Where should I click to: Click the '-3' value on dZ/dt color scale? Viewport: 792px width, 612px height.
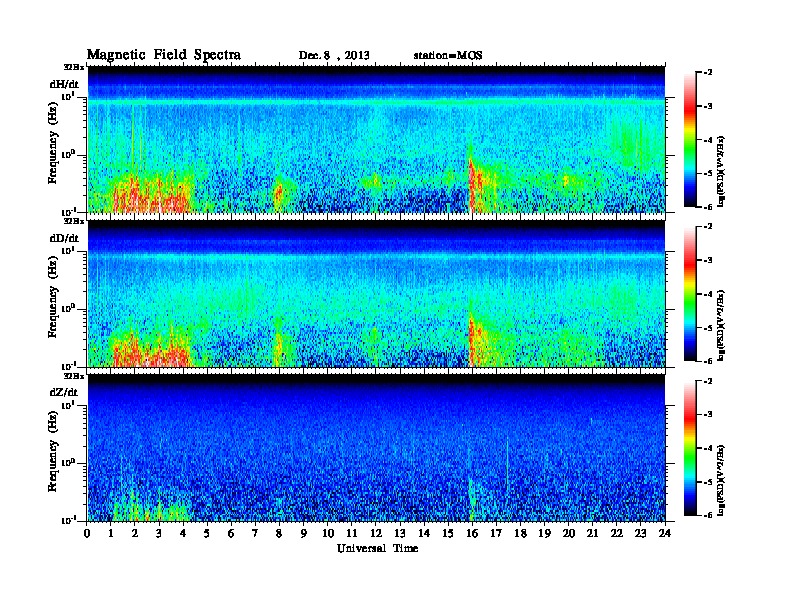tap(708, 415)
